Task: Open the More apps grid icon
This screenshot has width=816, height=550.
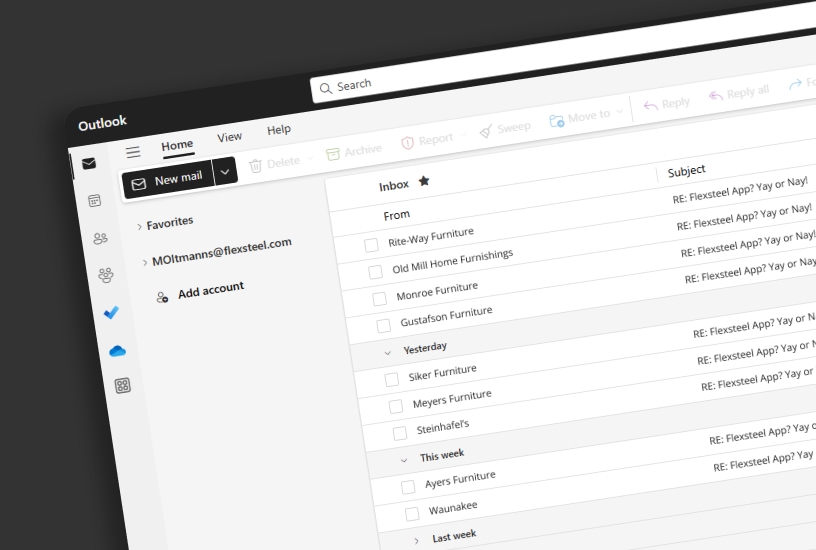Action: [123, 386]
